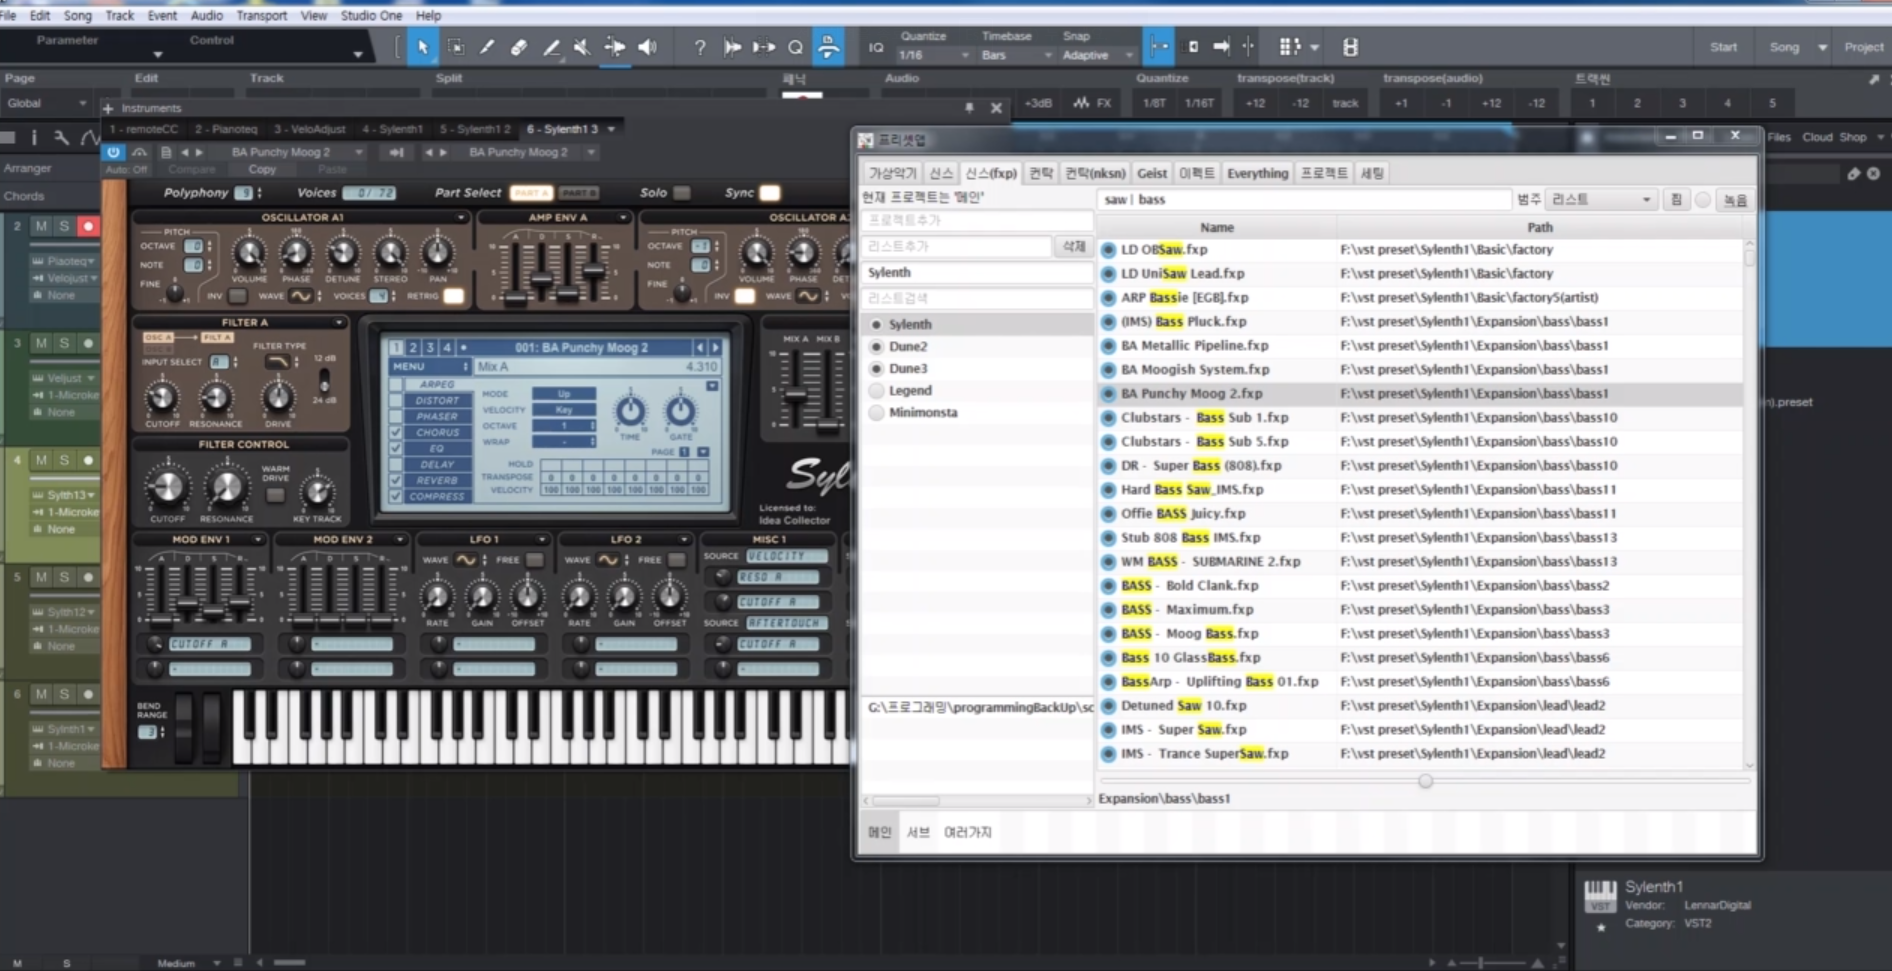Click the blue icon beside LD OBSaw.fxp
Image resolution: width=1892 pixels, height=971 pixels.
tap(1108, 250)
